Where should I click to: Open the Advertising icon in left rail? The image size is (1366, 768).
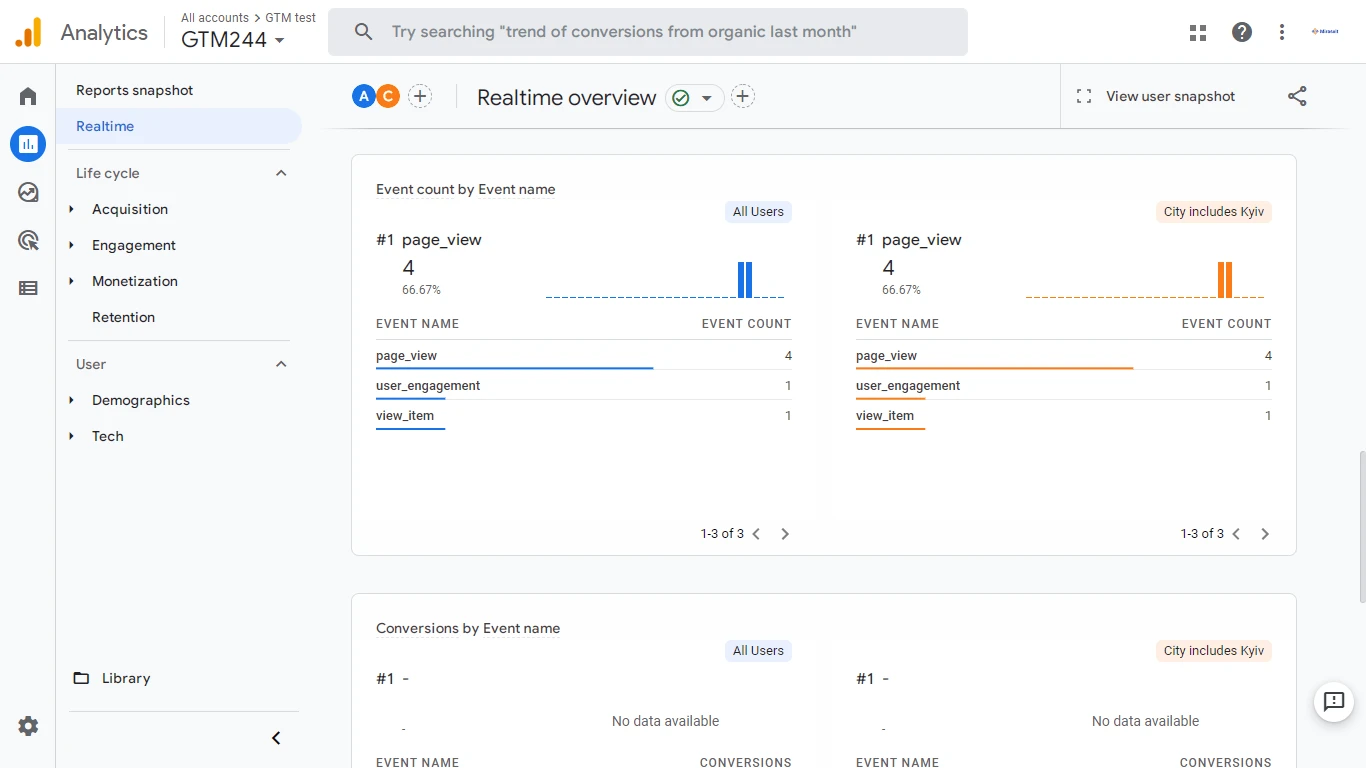point(28,240)
